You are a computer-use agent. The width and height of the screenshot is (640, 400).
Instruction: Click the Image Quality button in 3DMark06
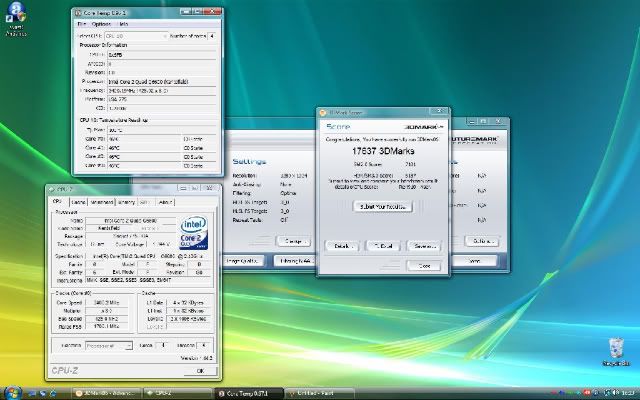coord(242,261)
